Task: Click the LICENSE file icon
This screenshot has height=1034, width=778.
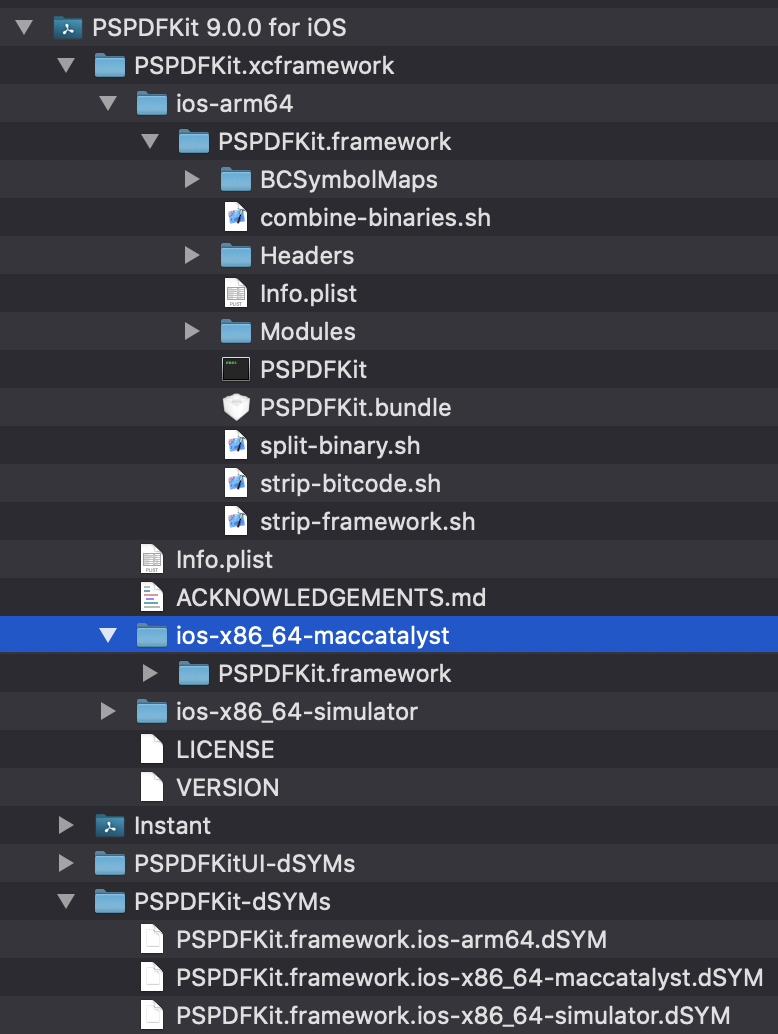Action: 152,749
